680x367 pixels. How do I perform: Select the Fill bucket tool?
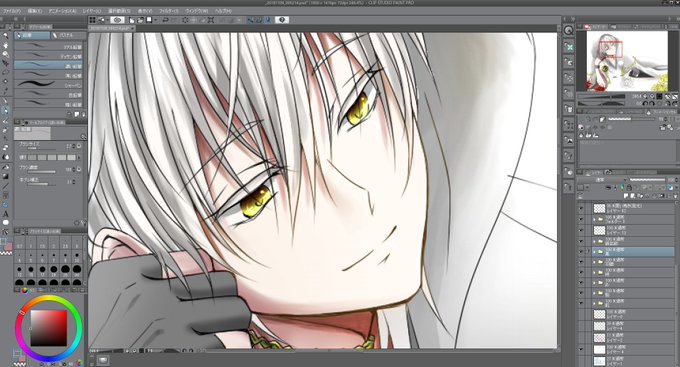[6, 167]
